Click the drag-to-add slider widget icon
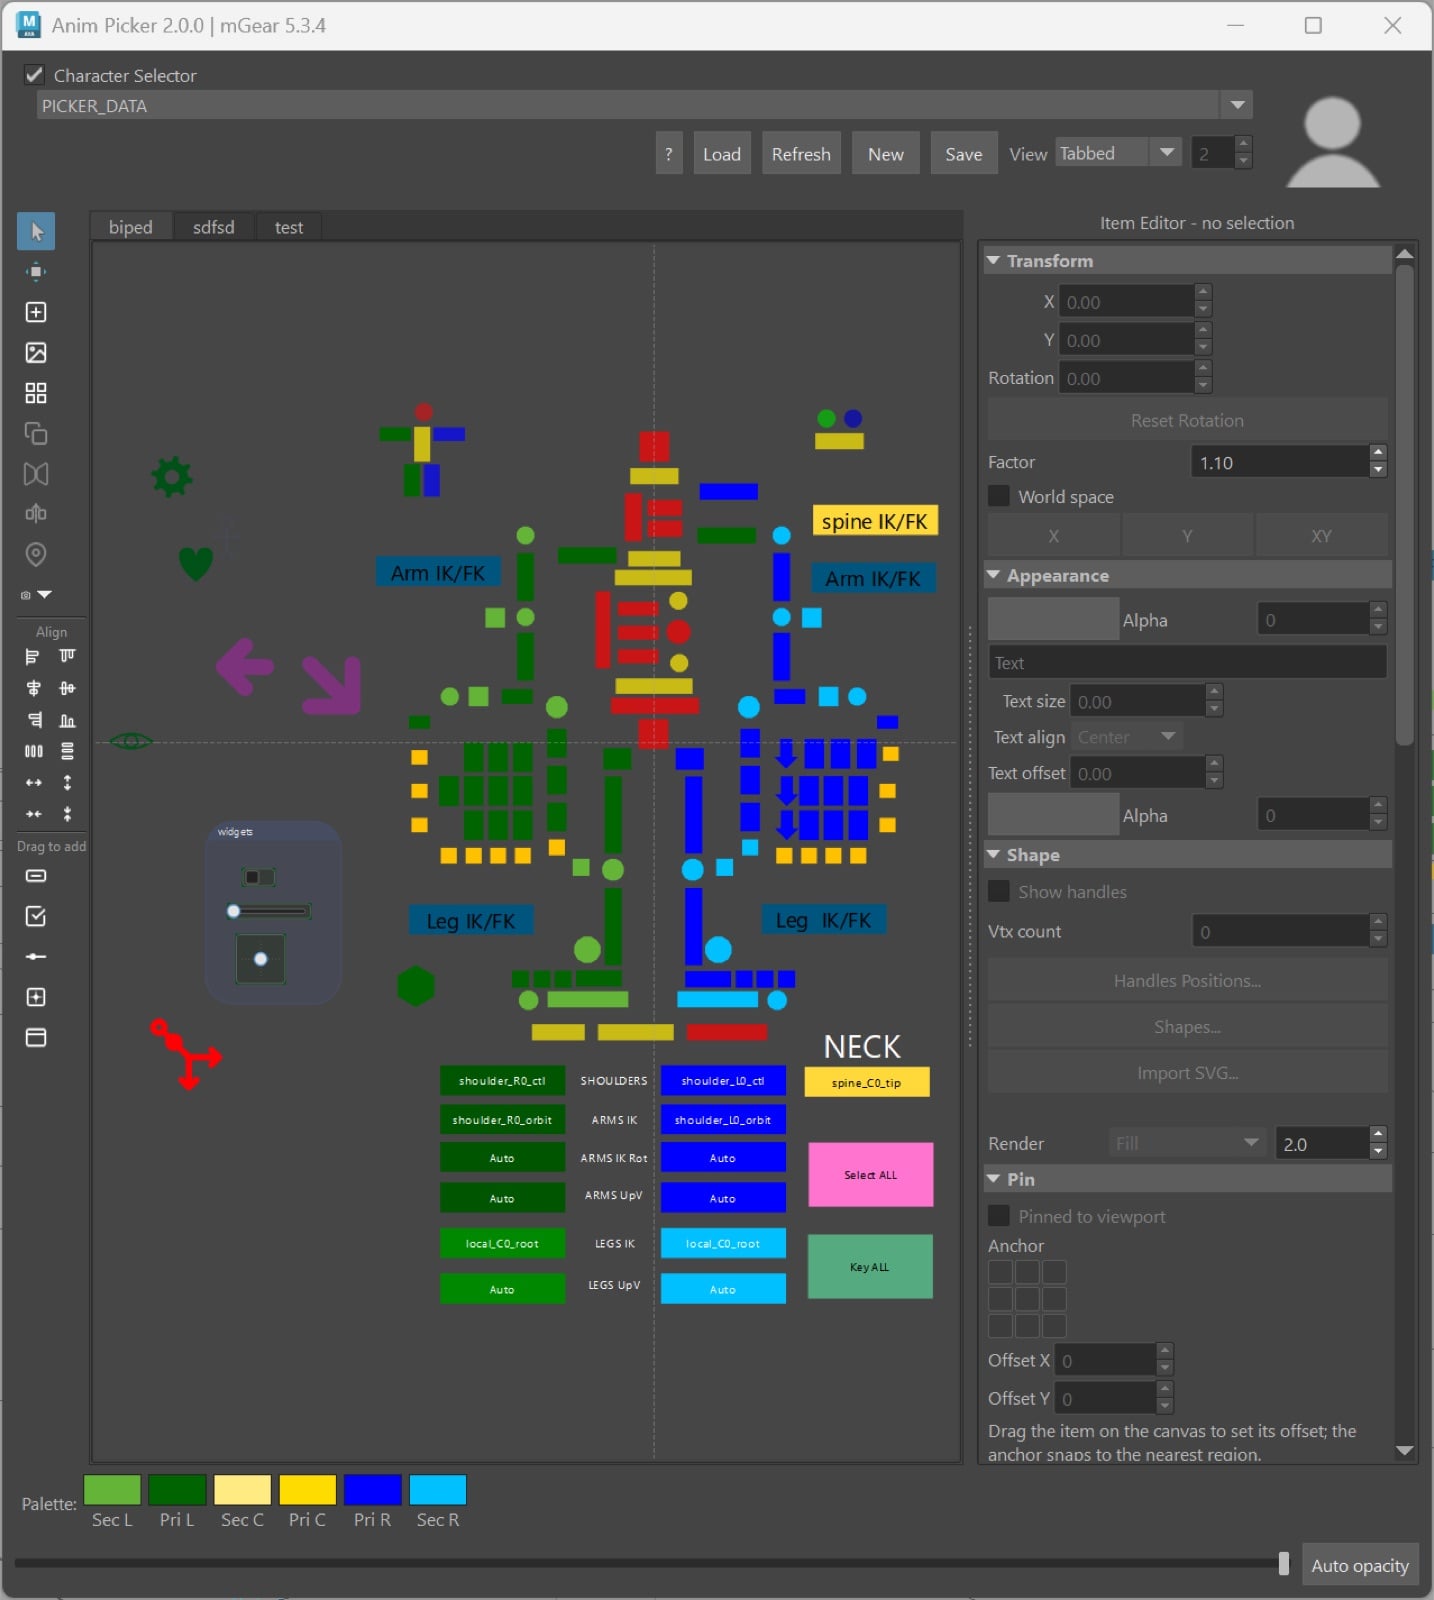Image resolution: width=1434 pixels, height=1600 pixels. [x=36, y=957]
